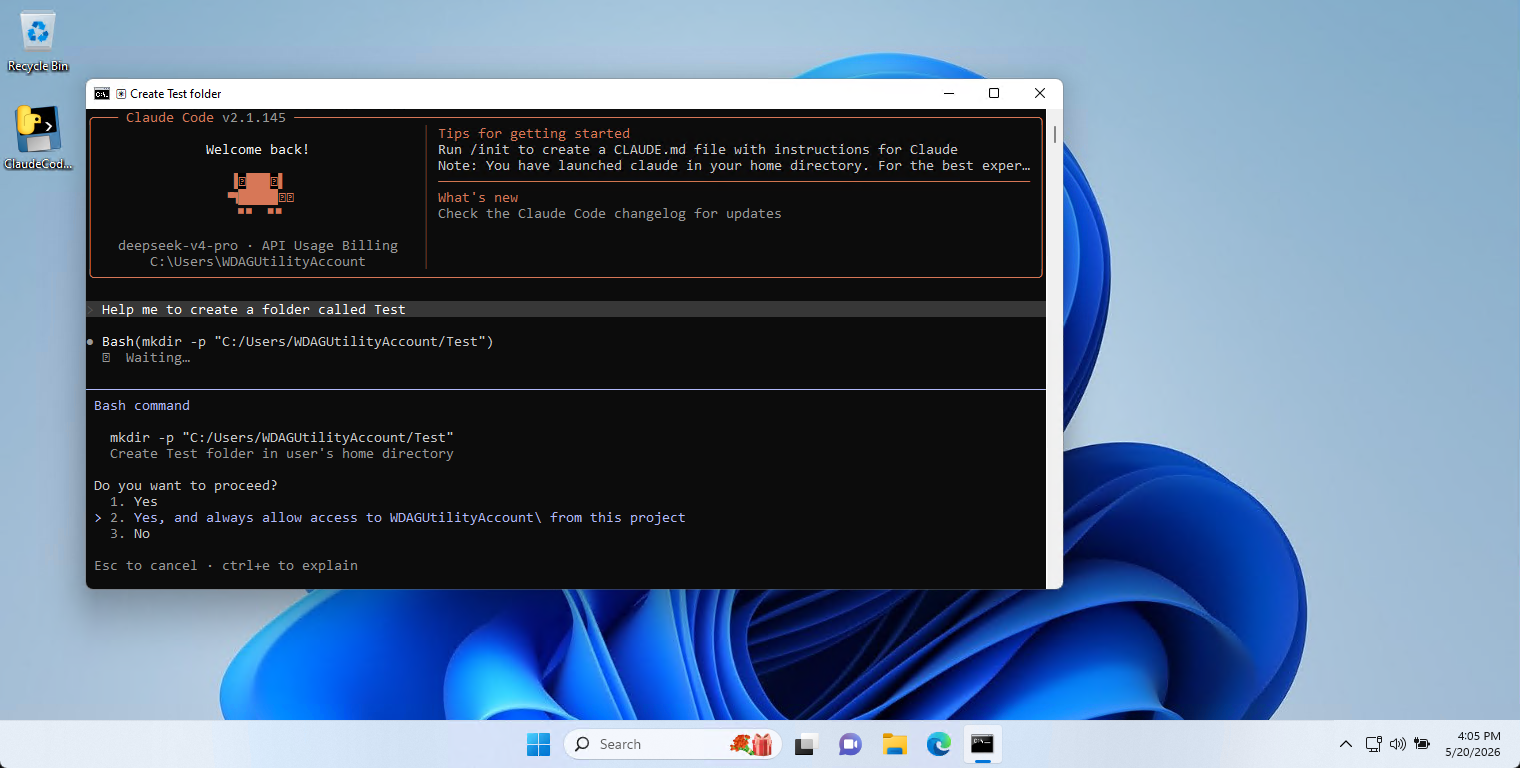Launch Microsoft Edge from the taskbar

(938, 744)
